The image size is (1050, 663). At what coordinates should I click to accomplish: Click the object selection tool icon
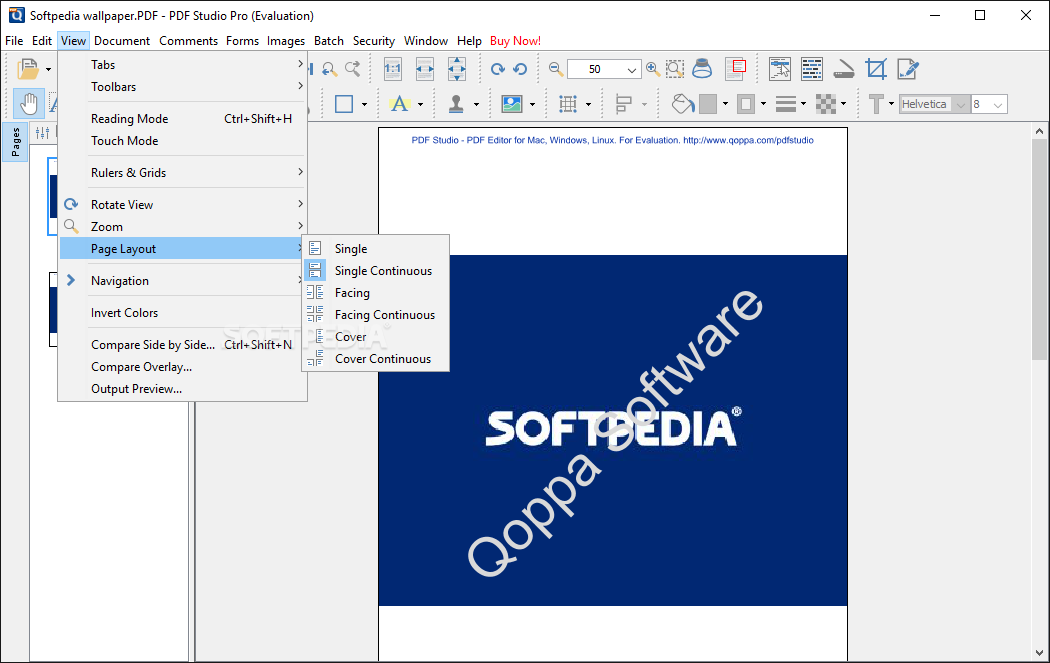pos(780,69)
